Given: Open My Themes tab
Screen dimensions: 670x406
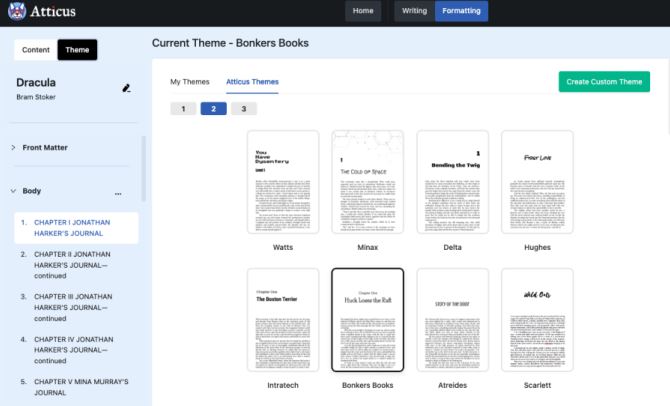Looking at the screenshot, I should tap(190, 82).
